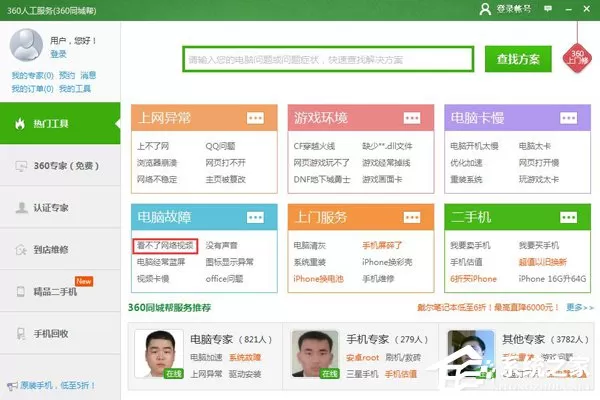Viewport: 600px width, 400px height.
Task: Click 手机屏碎了 link
Action: (382, 245)
